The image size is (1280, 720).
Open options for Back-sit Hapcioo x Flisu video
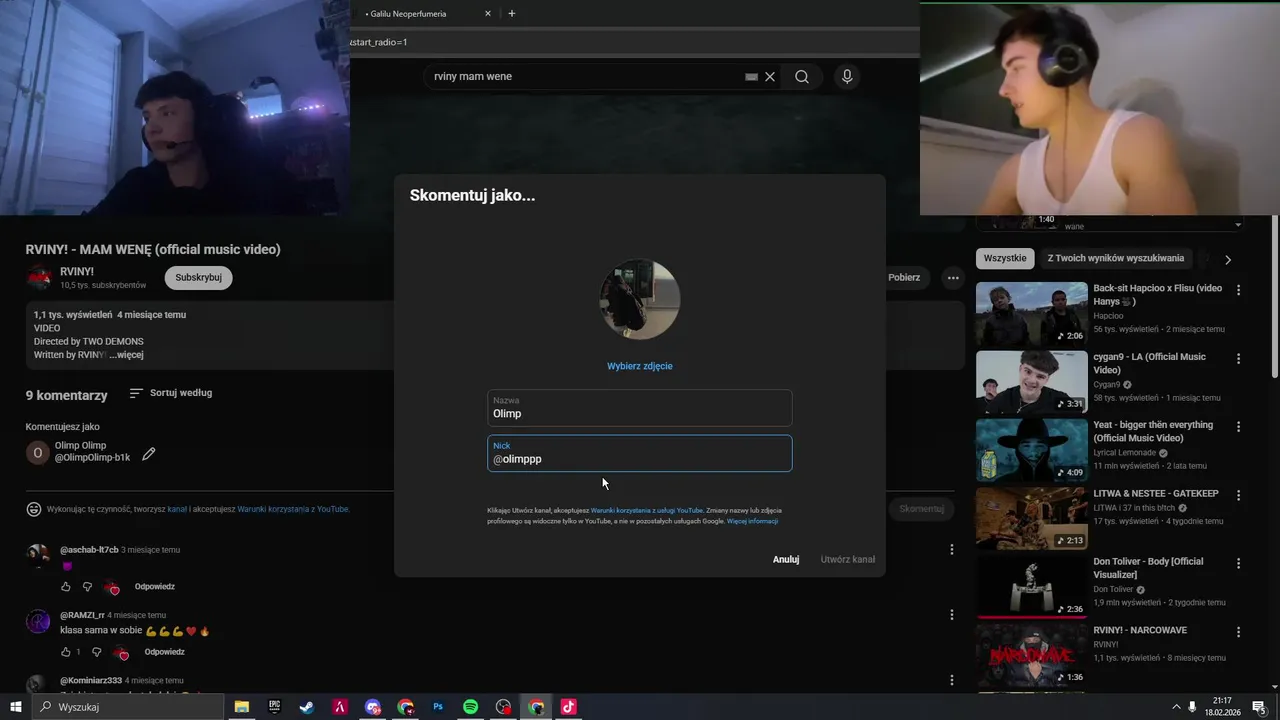[x=1238, y=290]
